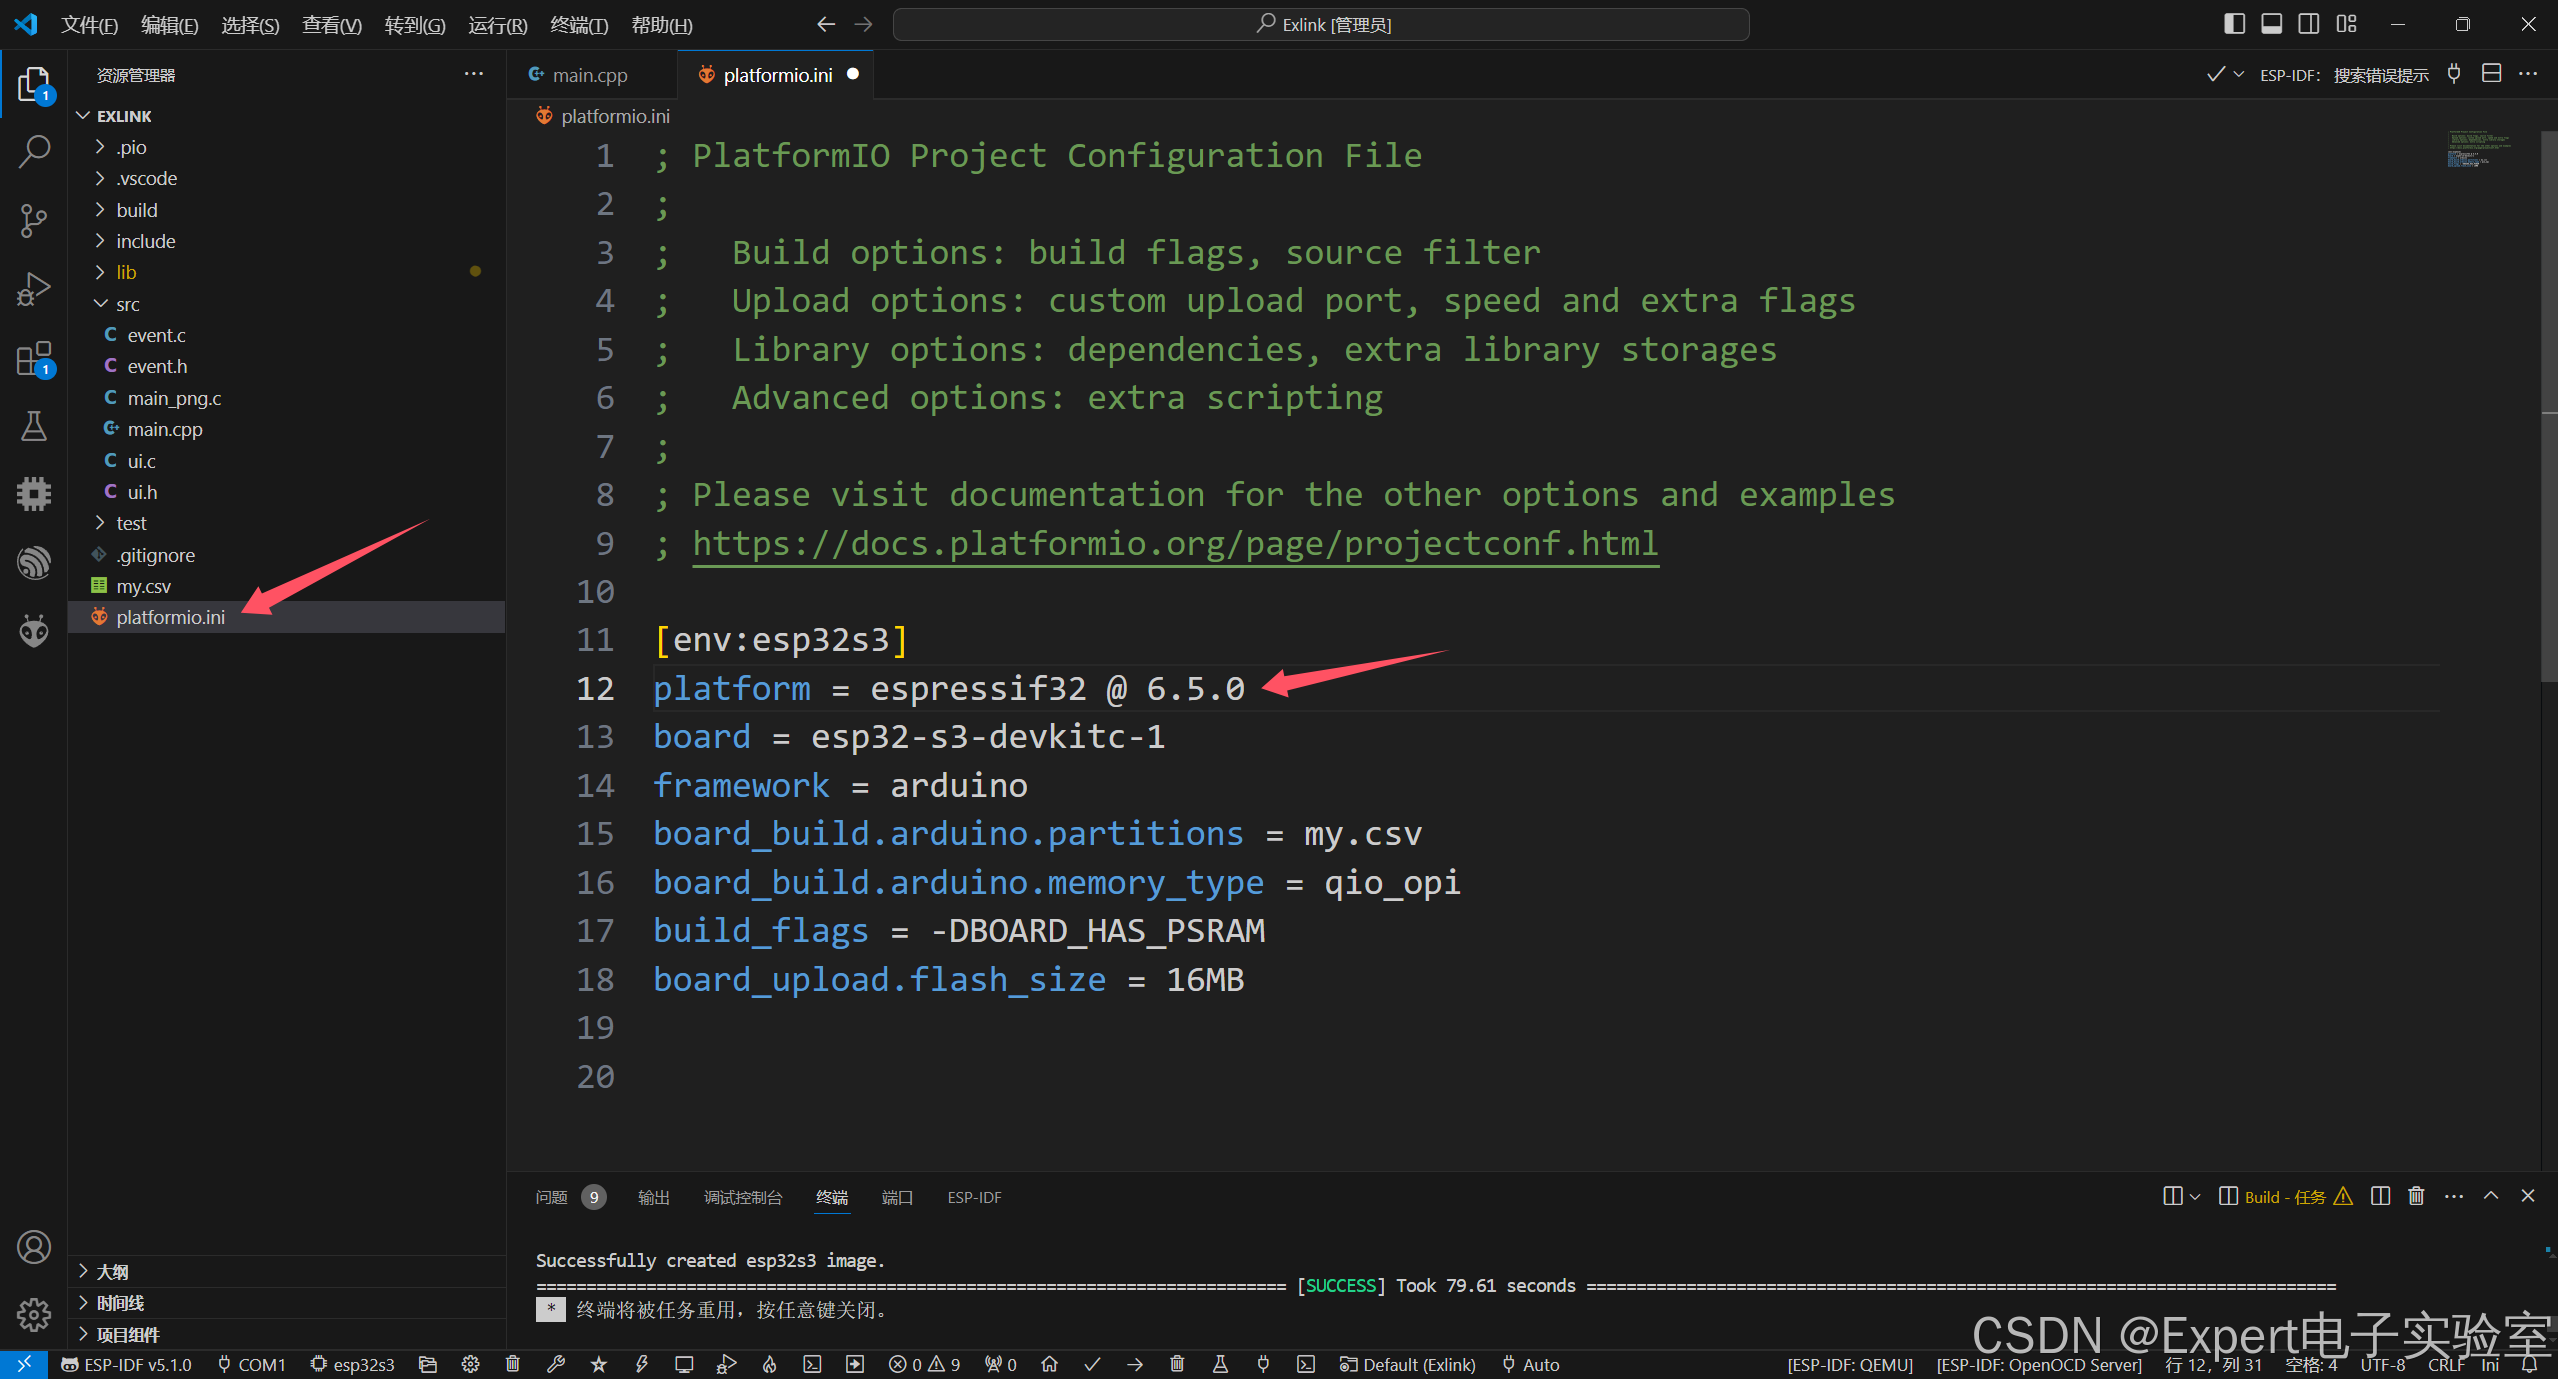Click the antenna ports indicator showing 0

tap(1000, 1364)
